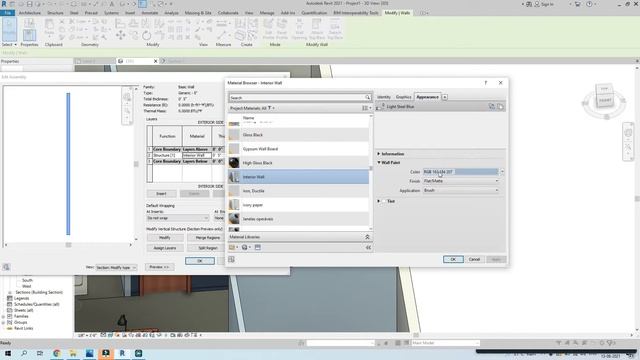
Task: Select the Ivory paper material
Action: (298, 205)
